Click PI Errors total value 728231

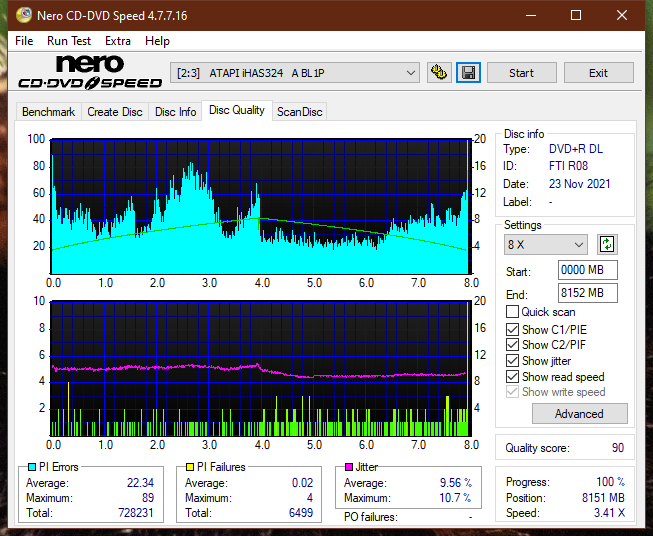(x=136, y=512)
